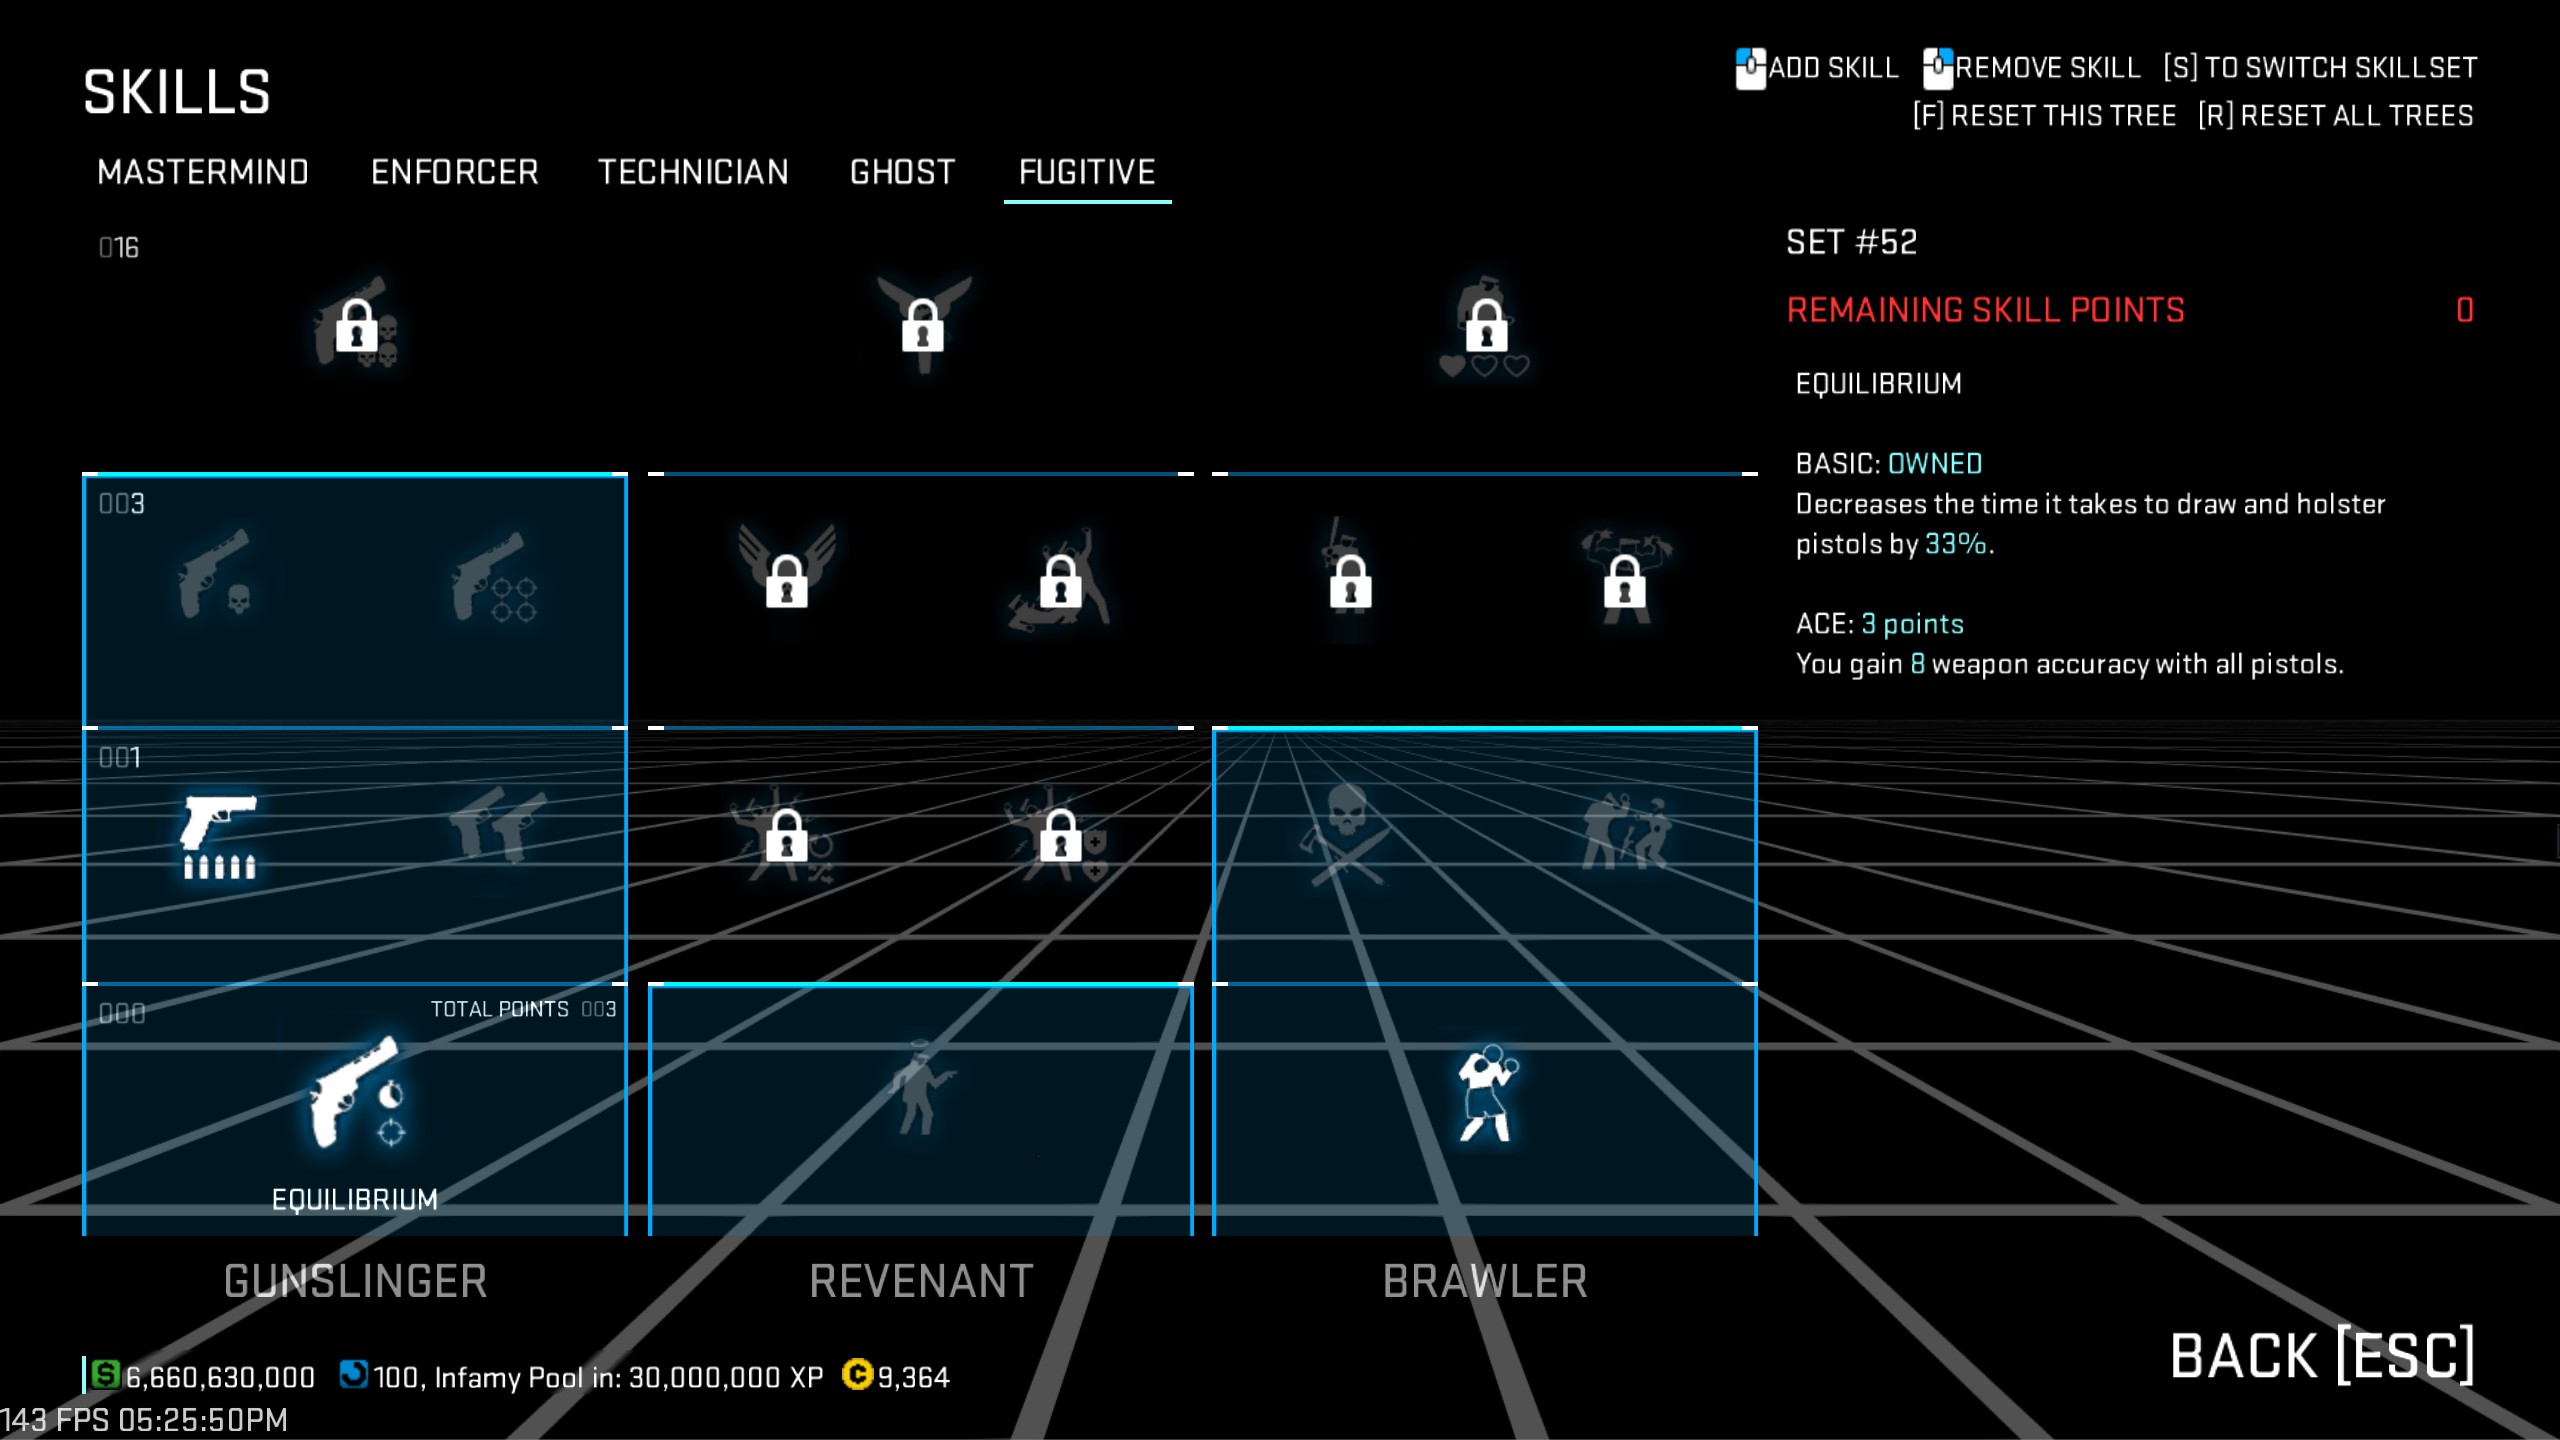Click Reset All Trees option
The width and height of the screenshot is (2560, 1440).
tap(2335, 116)
